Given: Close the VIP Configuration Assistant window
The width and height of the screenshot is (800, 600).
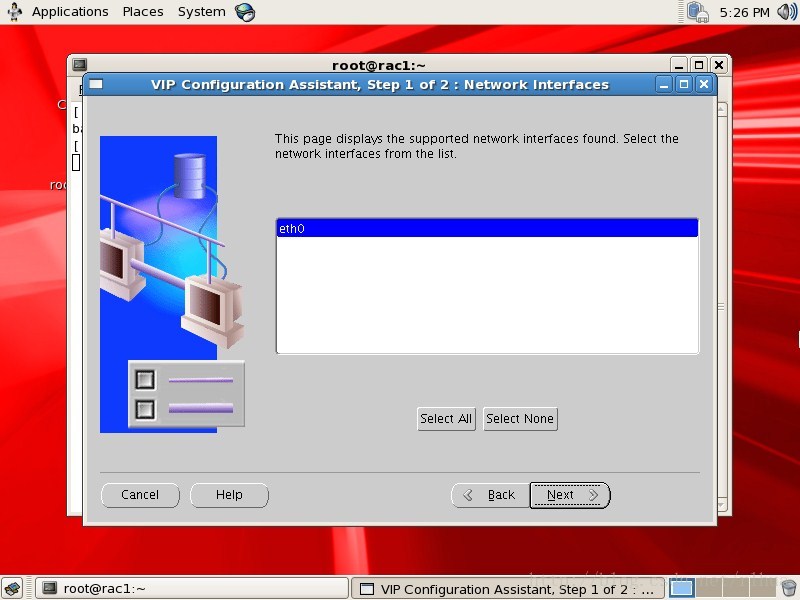Looking at the screenshot, I should pyautogui.click(x=704, y=85).
